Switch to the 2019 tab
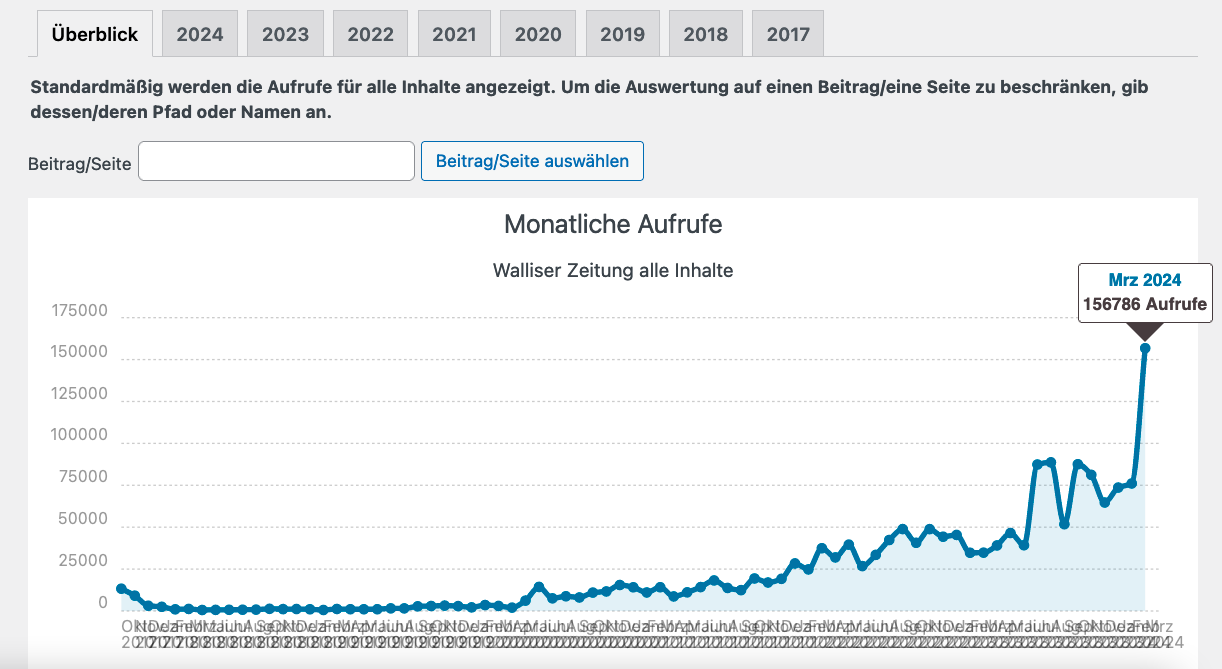The width and height of the screenshot is (1222, 669). pyautogui.click(x=622, y=34)
